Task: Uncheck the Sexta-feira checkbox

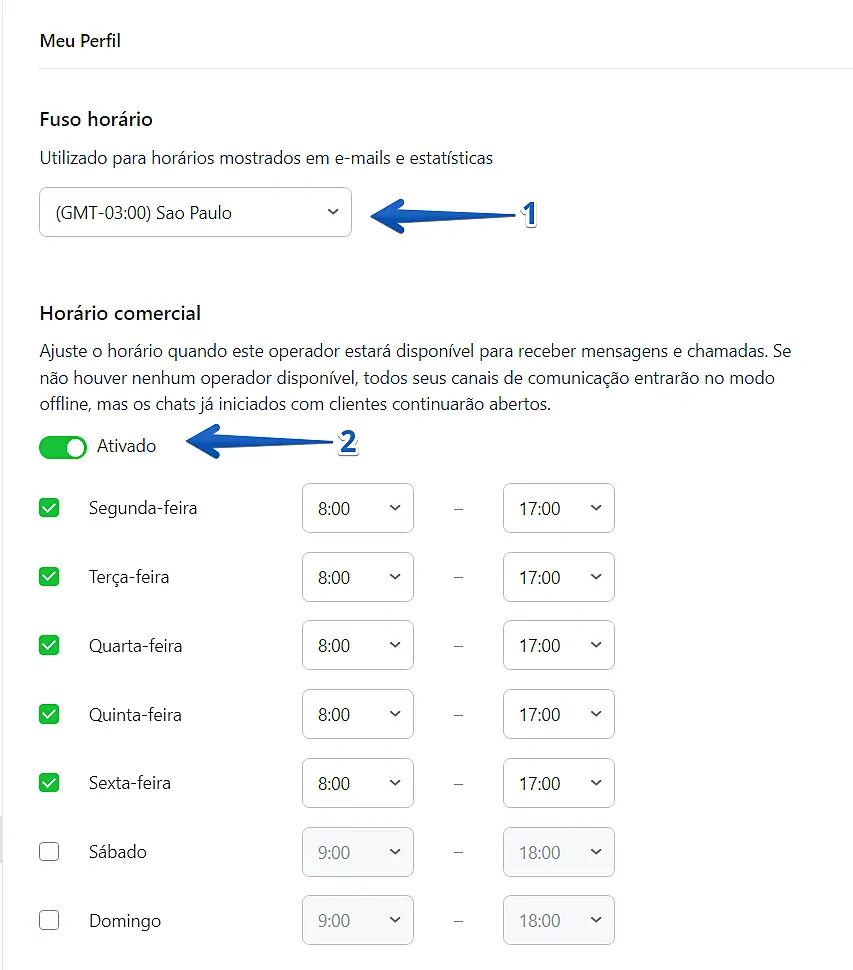Action: pyautogui.click(x=49, y=783)
